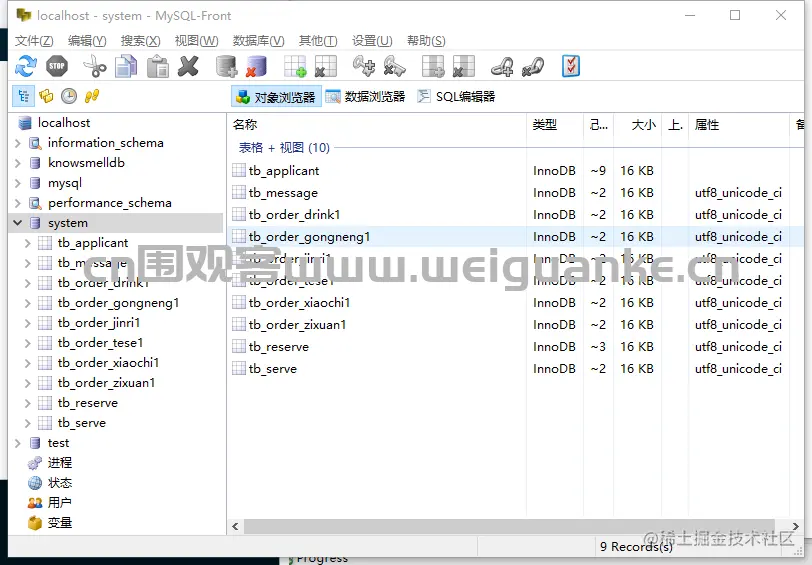Toggle the SQL history clock icon
The image size is (812, 565).
pos(69,96)
